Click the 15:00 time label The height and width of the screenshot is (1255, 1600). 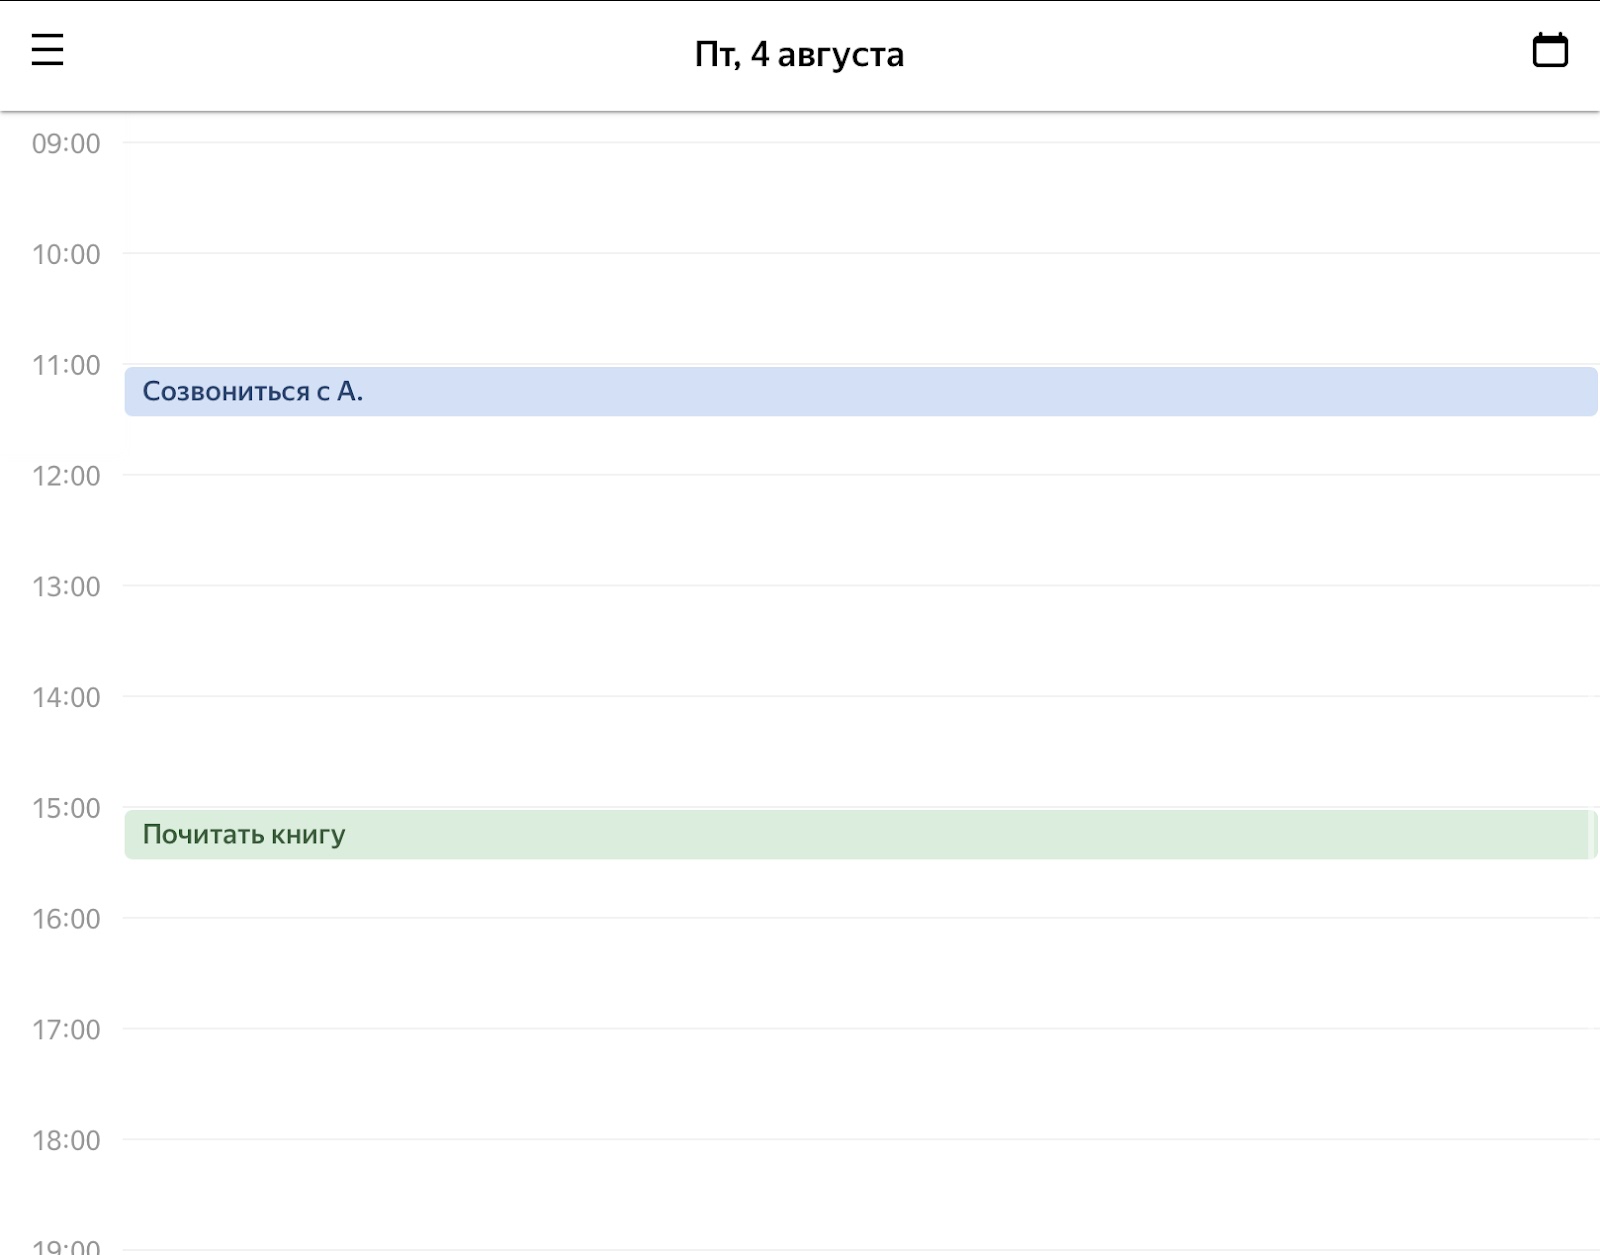(66, 808)
